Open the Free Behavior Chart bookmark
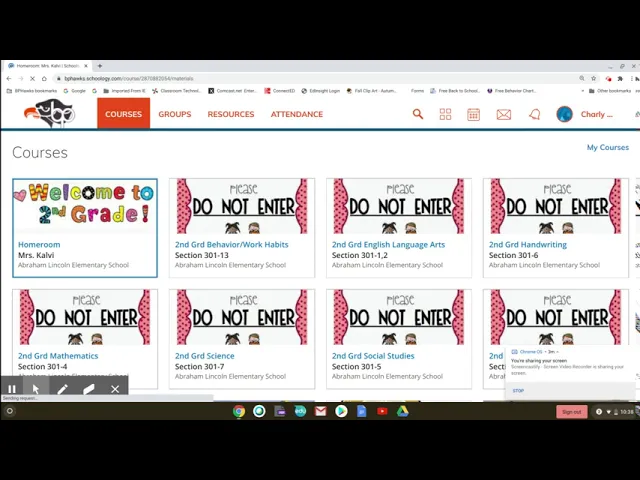 tap(511, 91)
